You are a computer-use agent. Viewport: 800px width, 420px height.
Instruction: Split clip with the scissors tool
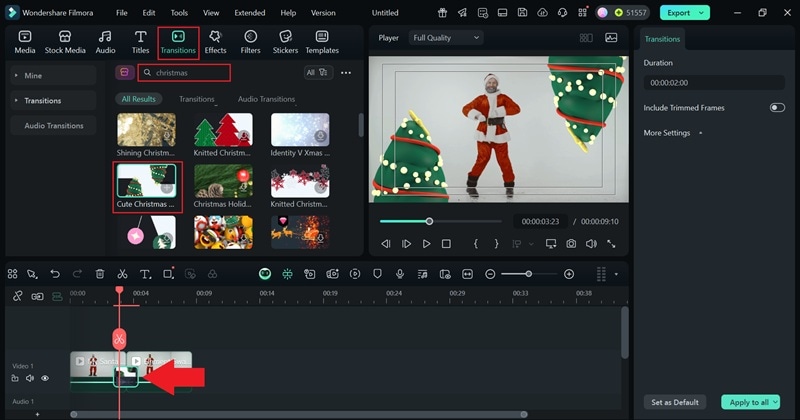(x=122, y=274)
